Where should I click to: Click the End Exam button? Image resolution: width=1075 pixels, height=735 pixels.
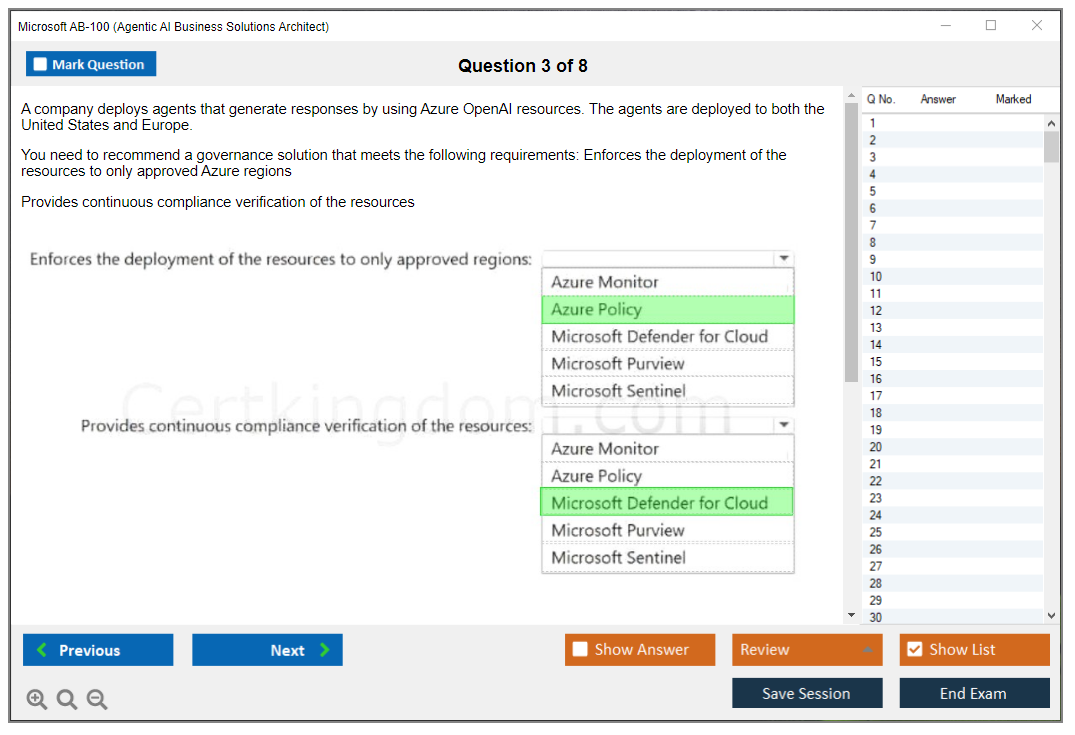(x=974, y=693)
